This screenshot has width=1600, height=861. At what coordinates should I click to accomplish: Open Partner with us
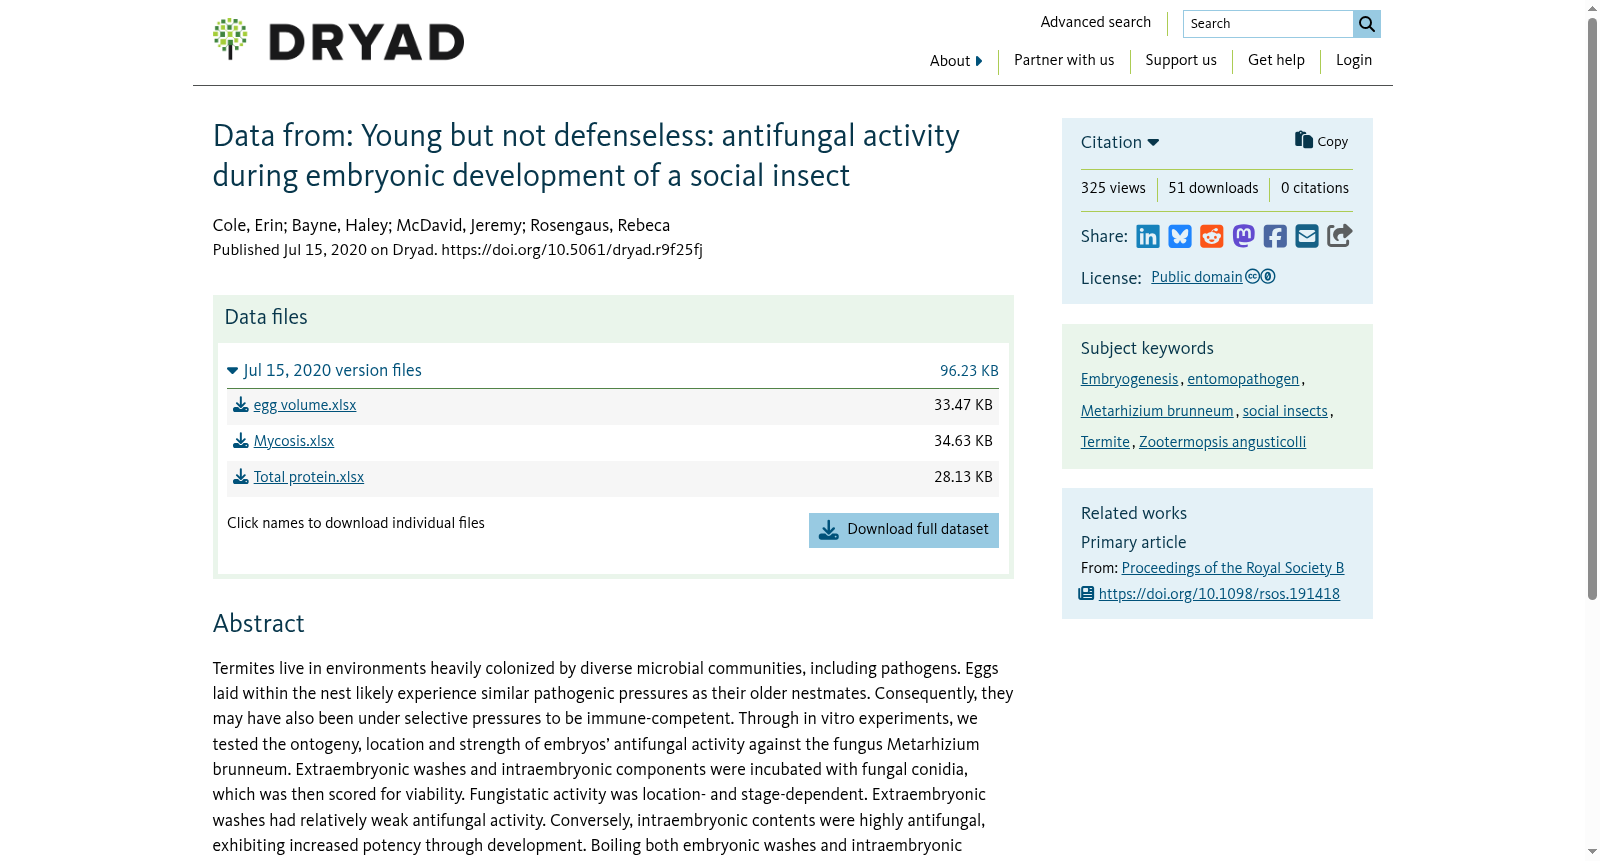click(1064, 60)
